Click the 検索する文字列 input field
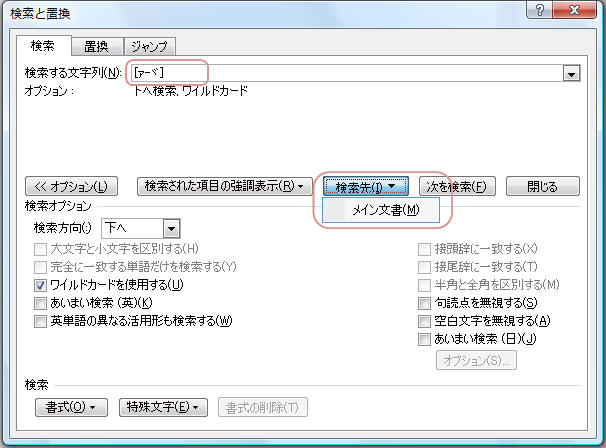Viewport: 606px width, 448px height. click(x=346, y=73)
